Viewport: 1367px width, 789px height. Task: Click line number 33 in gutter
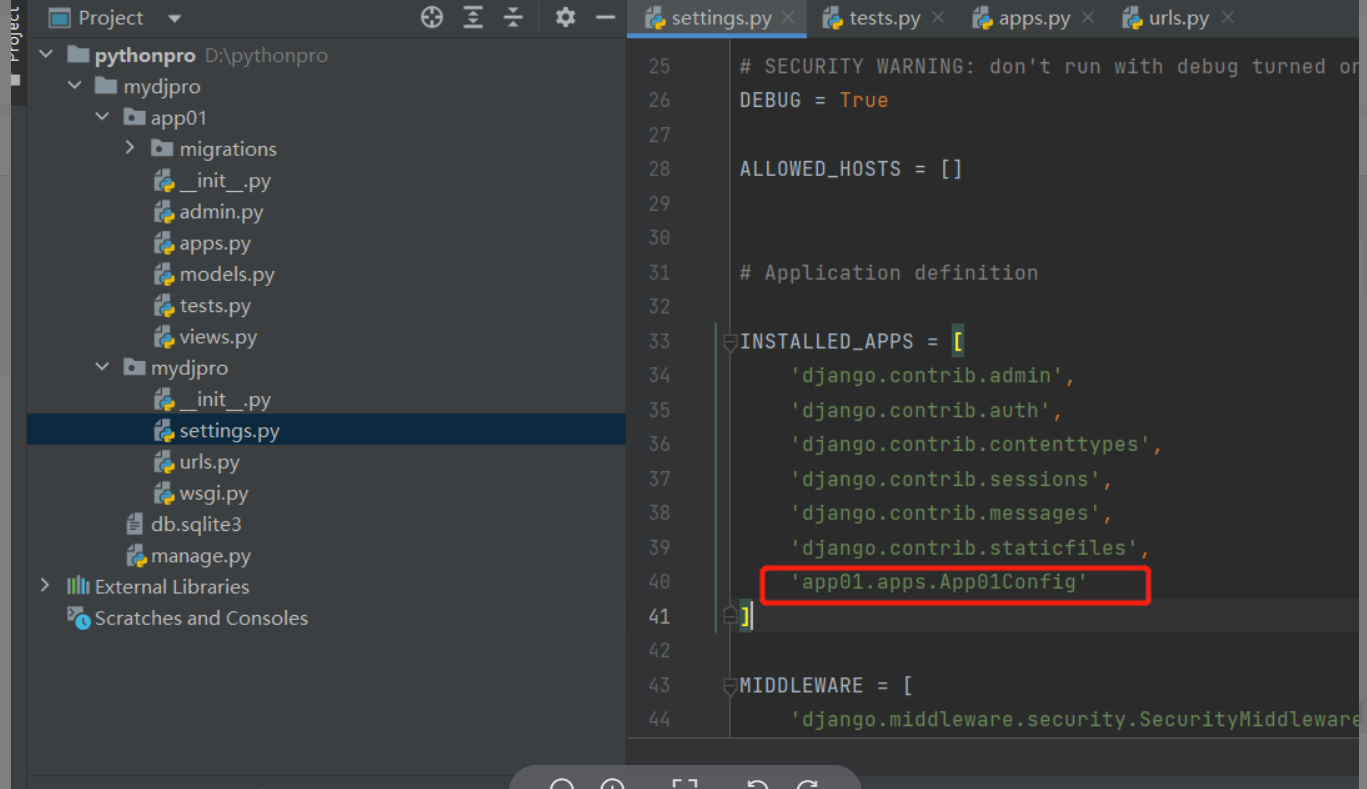click(x=659, y=342)
